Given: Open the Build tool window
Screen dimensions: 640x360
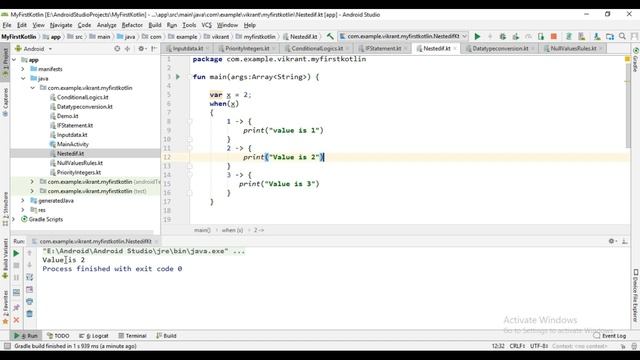Looking at the screenshot, I should tap(166, 336).
